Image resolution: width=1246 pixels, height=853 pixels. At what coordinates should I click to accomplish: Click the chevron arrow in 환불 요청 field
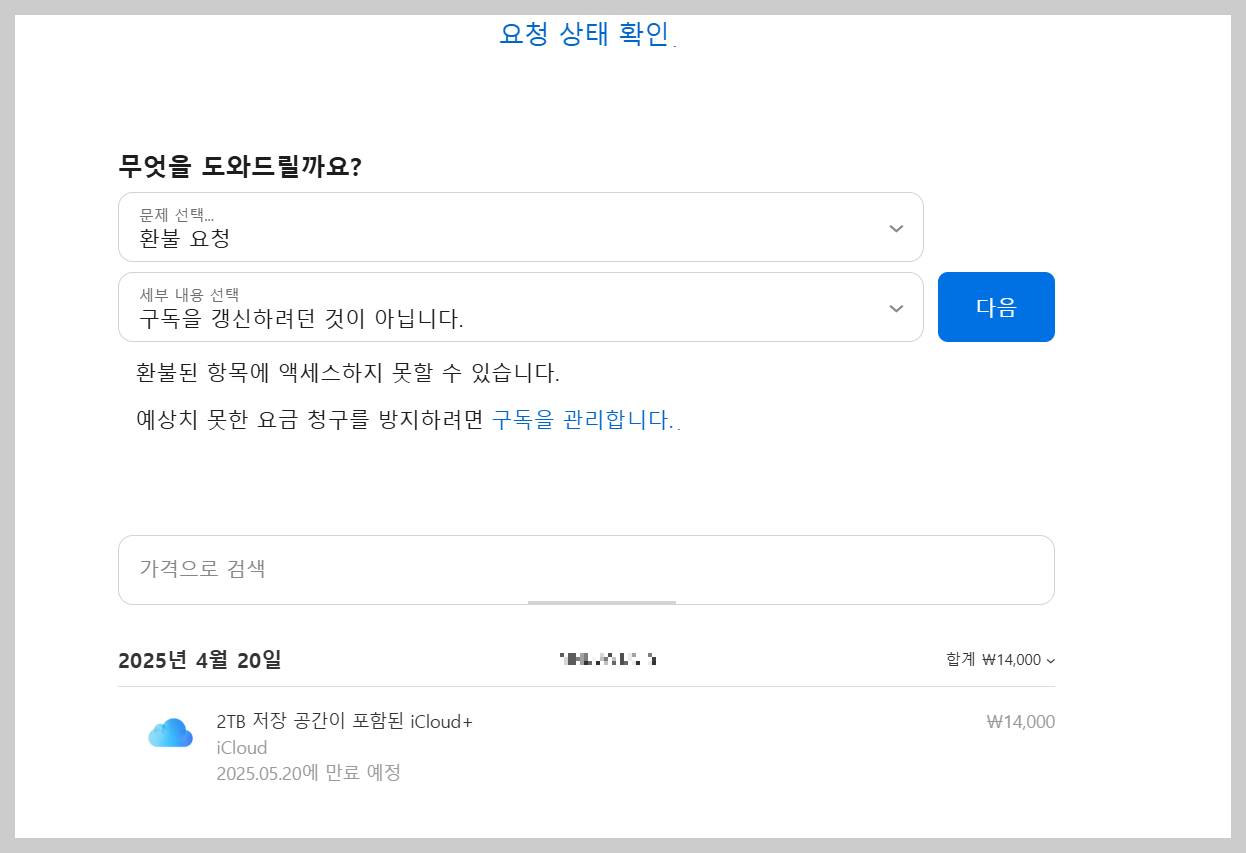(896, 228)
